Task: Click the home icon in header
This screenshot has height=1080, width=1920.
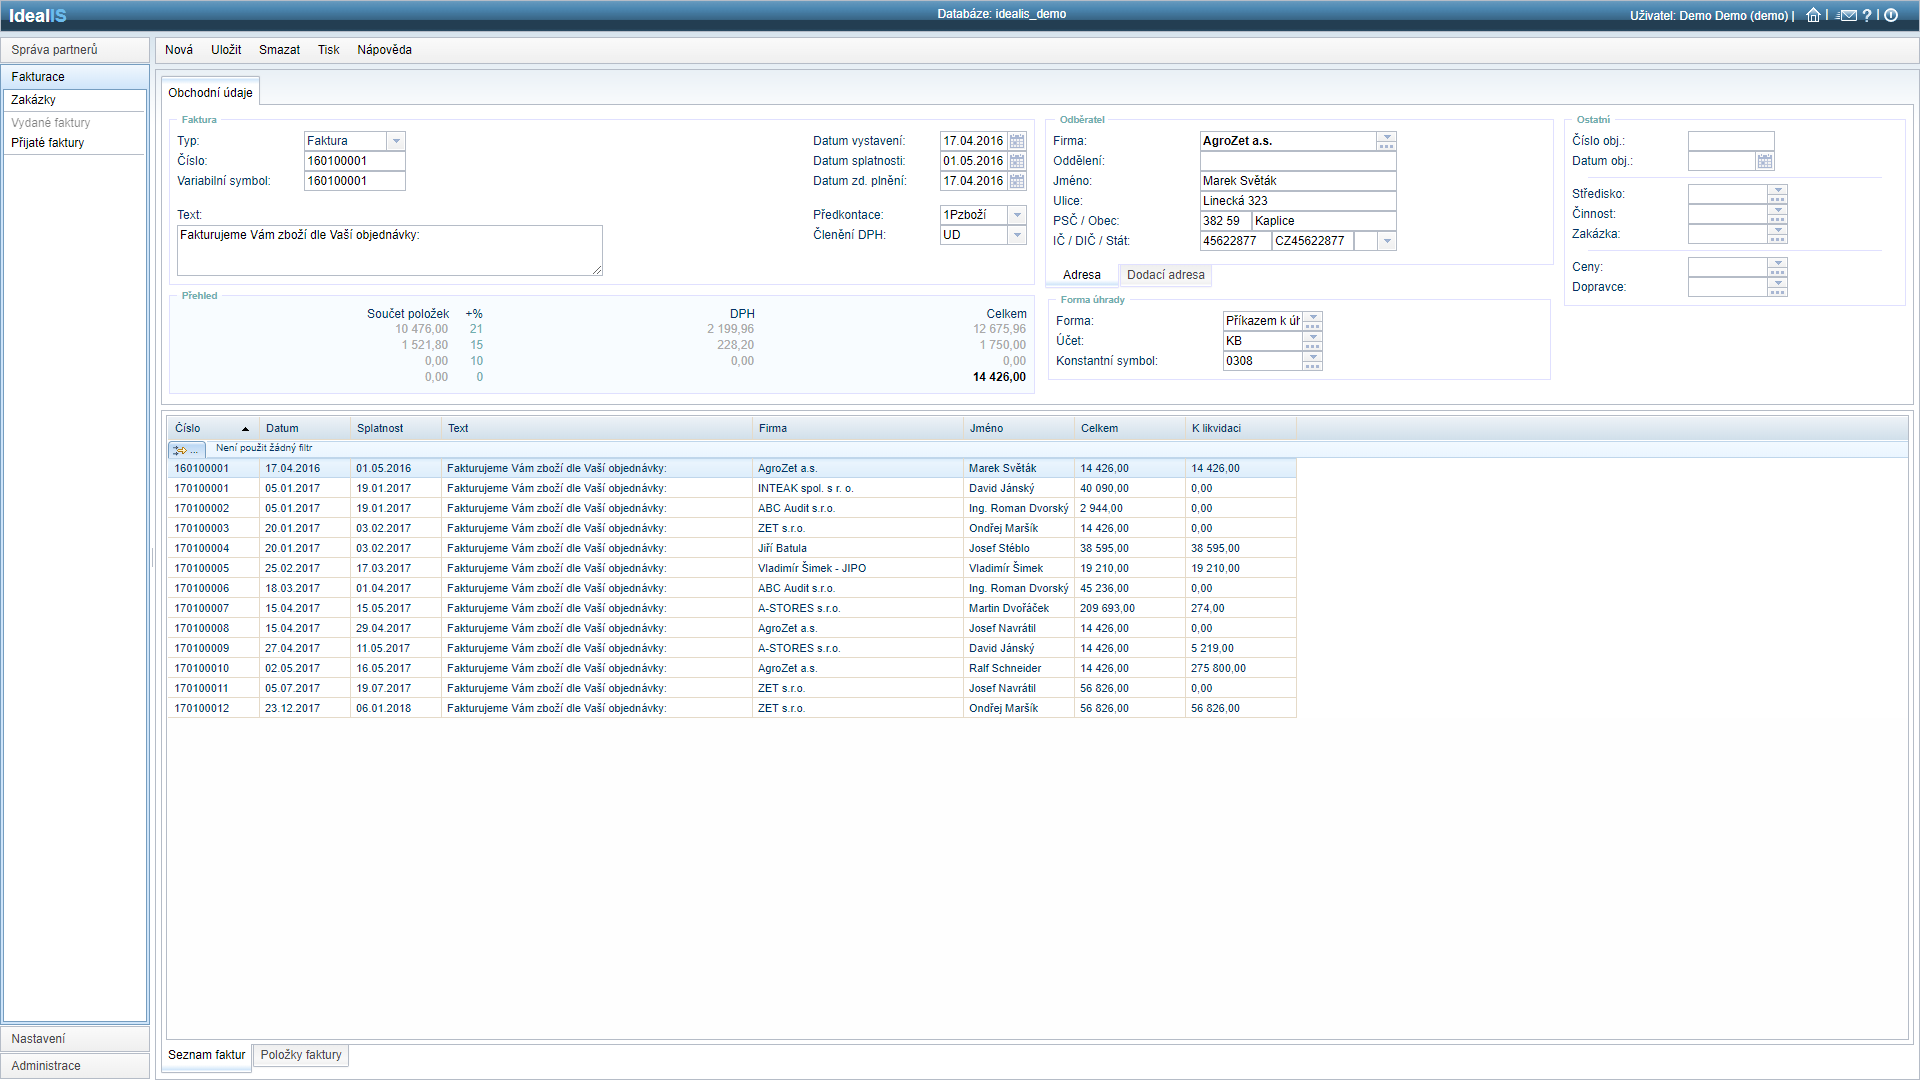Action: click(1812, 15)
